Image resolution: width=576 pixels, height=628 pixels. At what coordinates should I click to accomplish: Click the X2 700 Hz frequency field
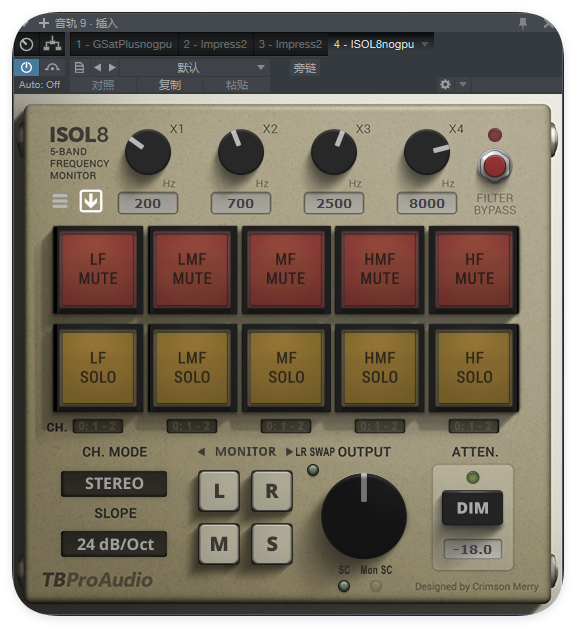click(x=241, y=203)
